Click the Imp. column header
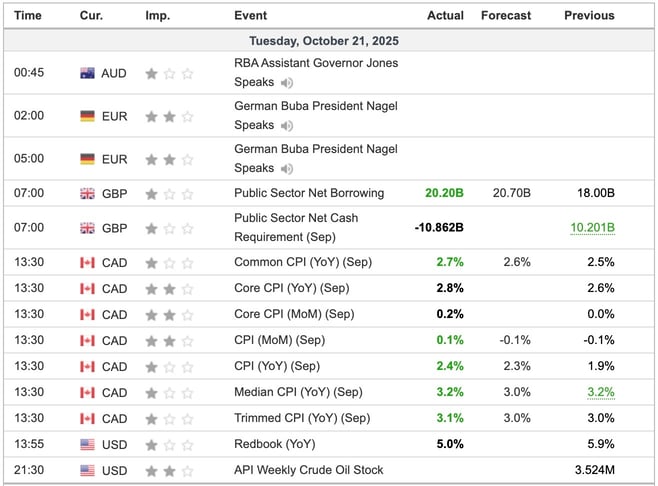The height and width of the screenshot is (486, 658). 157,16
